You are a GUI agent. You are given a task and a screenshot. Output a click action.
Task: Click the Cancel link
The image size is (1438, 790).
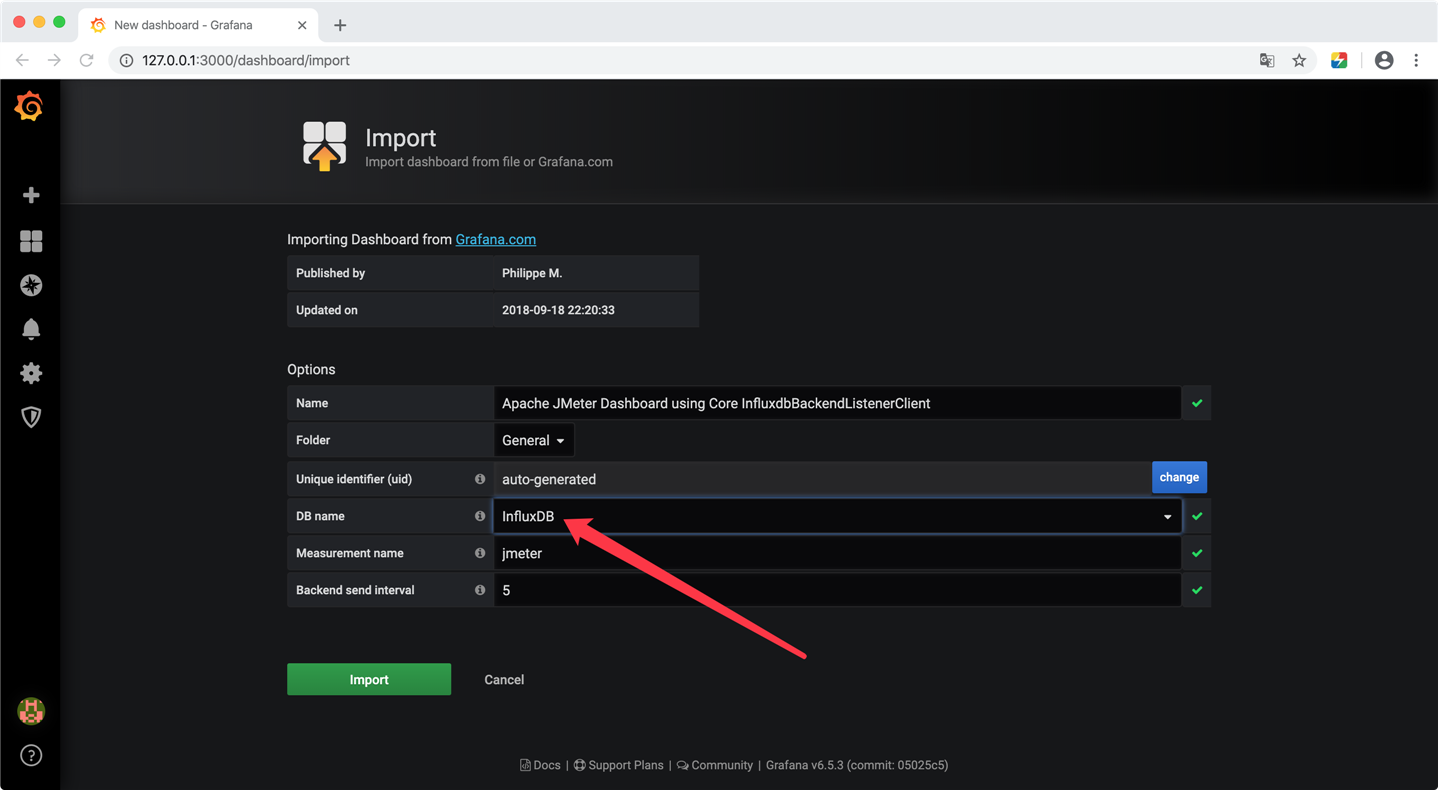coord(504,679)
